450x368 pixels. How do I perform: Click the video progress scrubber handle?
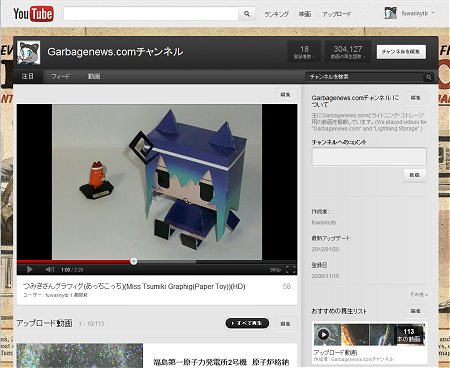[x=134, y=261]
